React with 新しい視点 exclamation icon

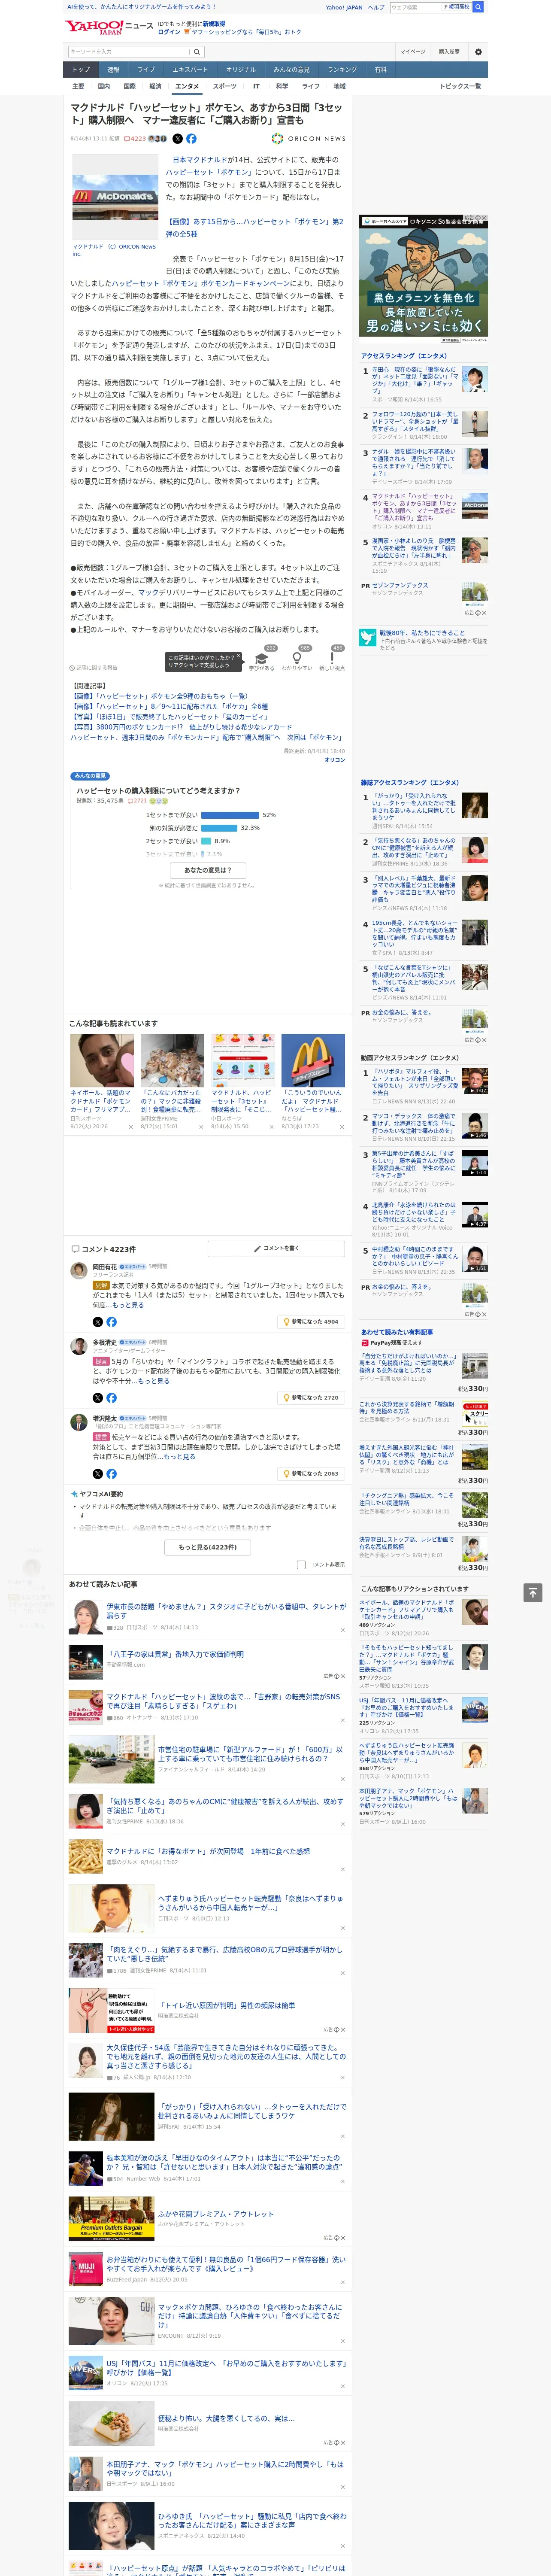[x=332, y=659]
